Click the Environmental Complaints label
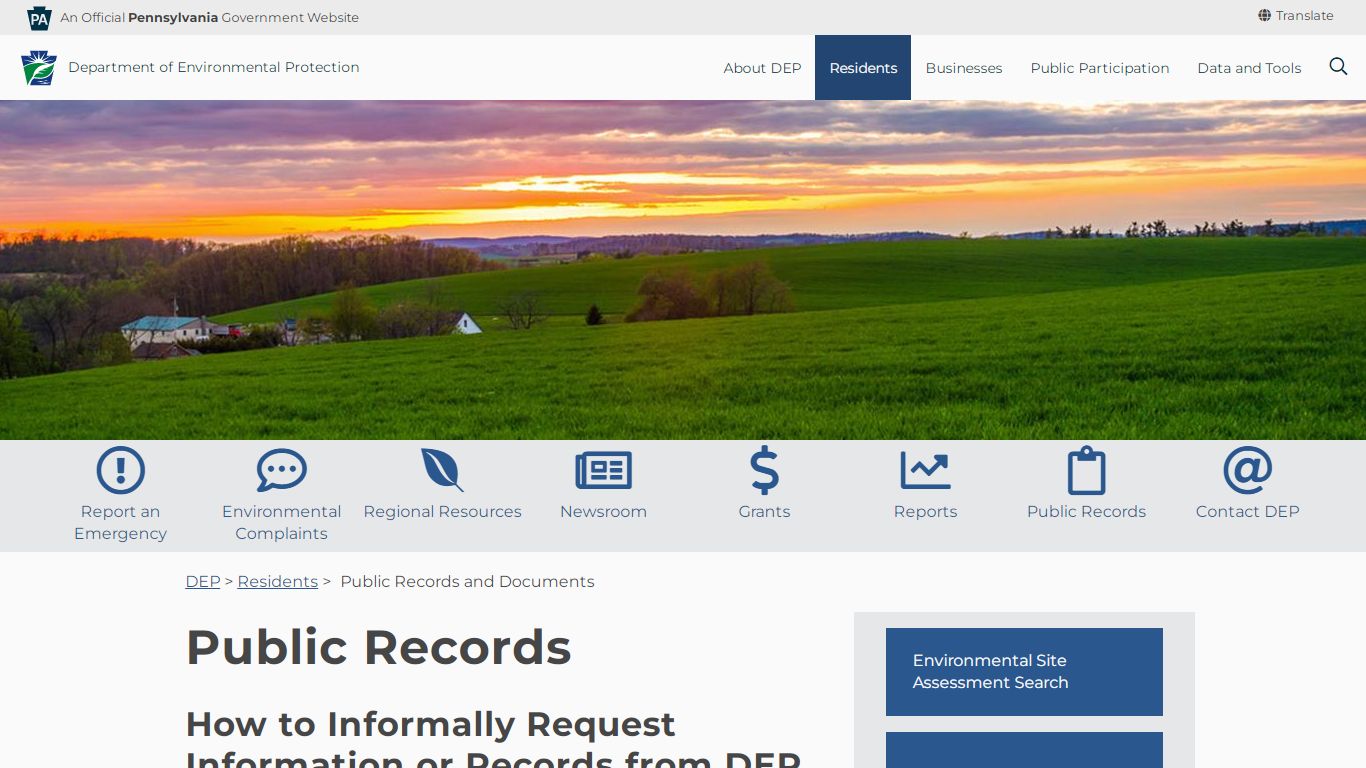This screenshot has width=1366, height=768. point(281,522)
